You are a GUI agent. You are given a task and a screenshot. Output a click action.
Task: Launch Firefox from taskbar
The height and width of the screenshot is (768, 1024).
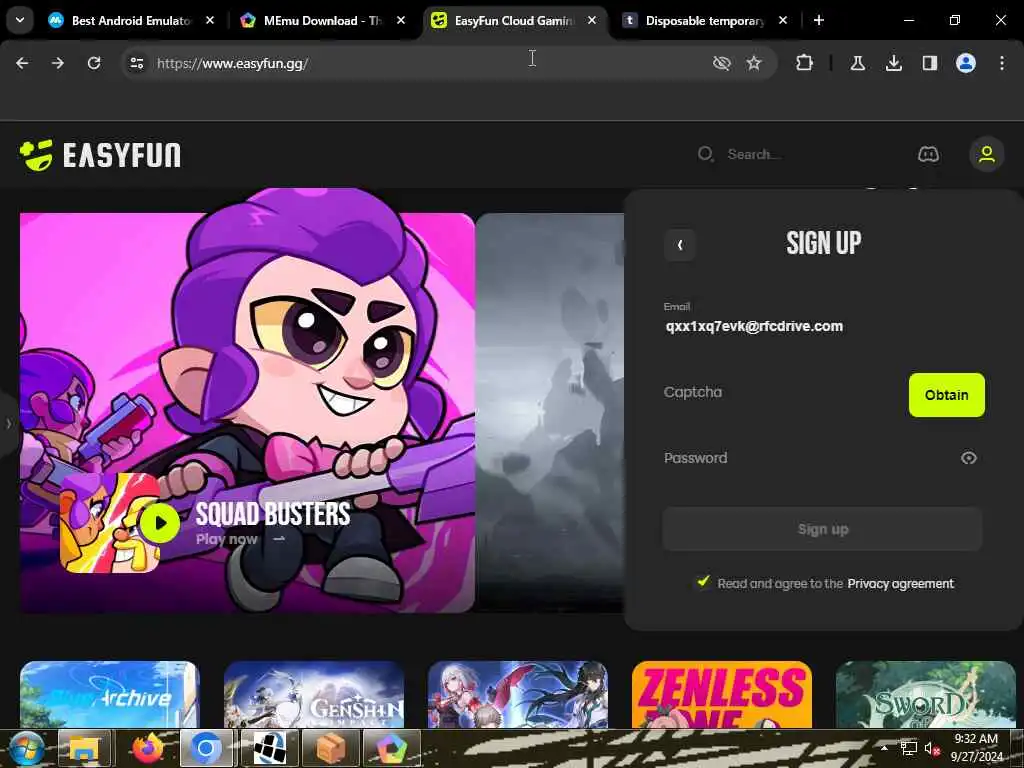click(147, 748)
